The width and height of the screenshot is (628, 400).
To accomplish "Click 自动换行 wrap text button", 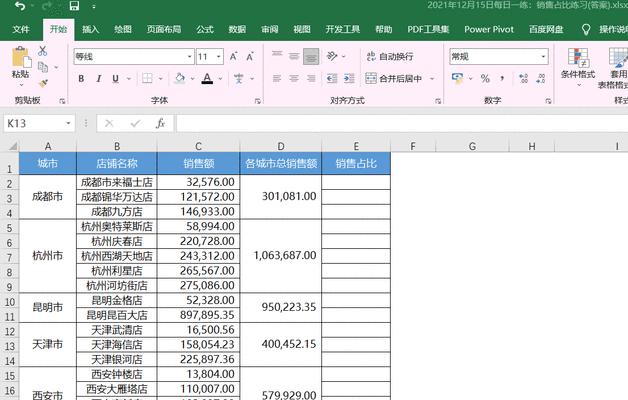I will [x=390, y=56].
